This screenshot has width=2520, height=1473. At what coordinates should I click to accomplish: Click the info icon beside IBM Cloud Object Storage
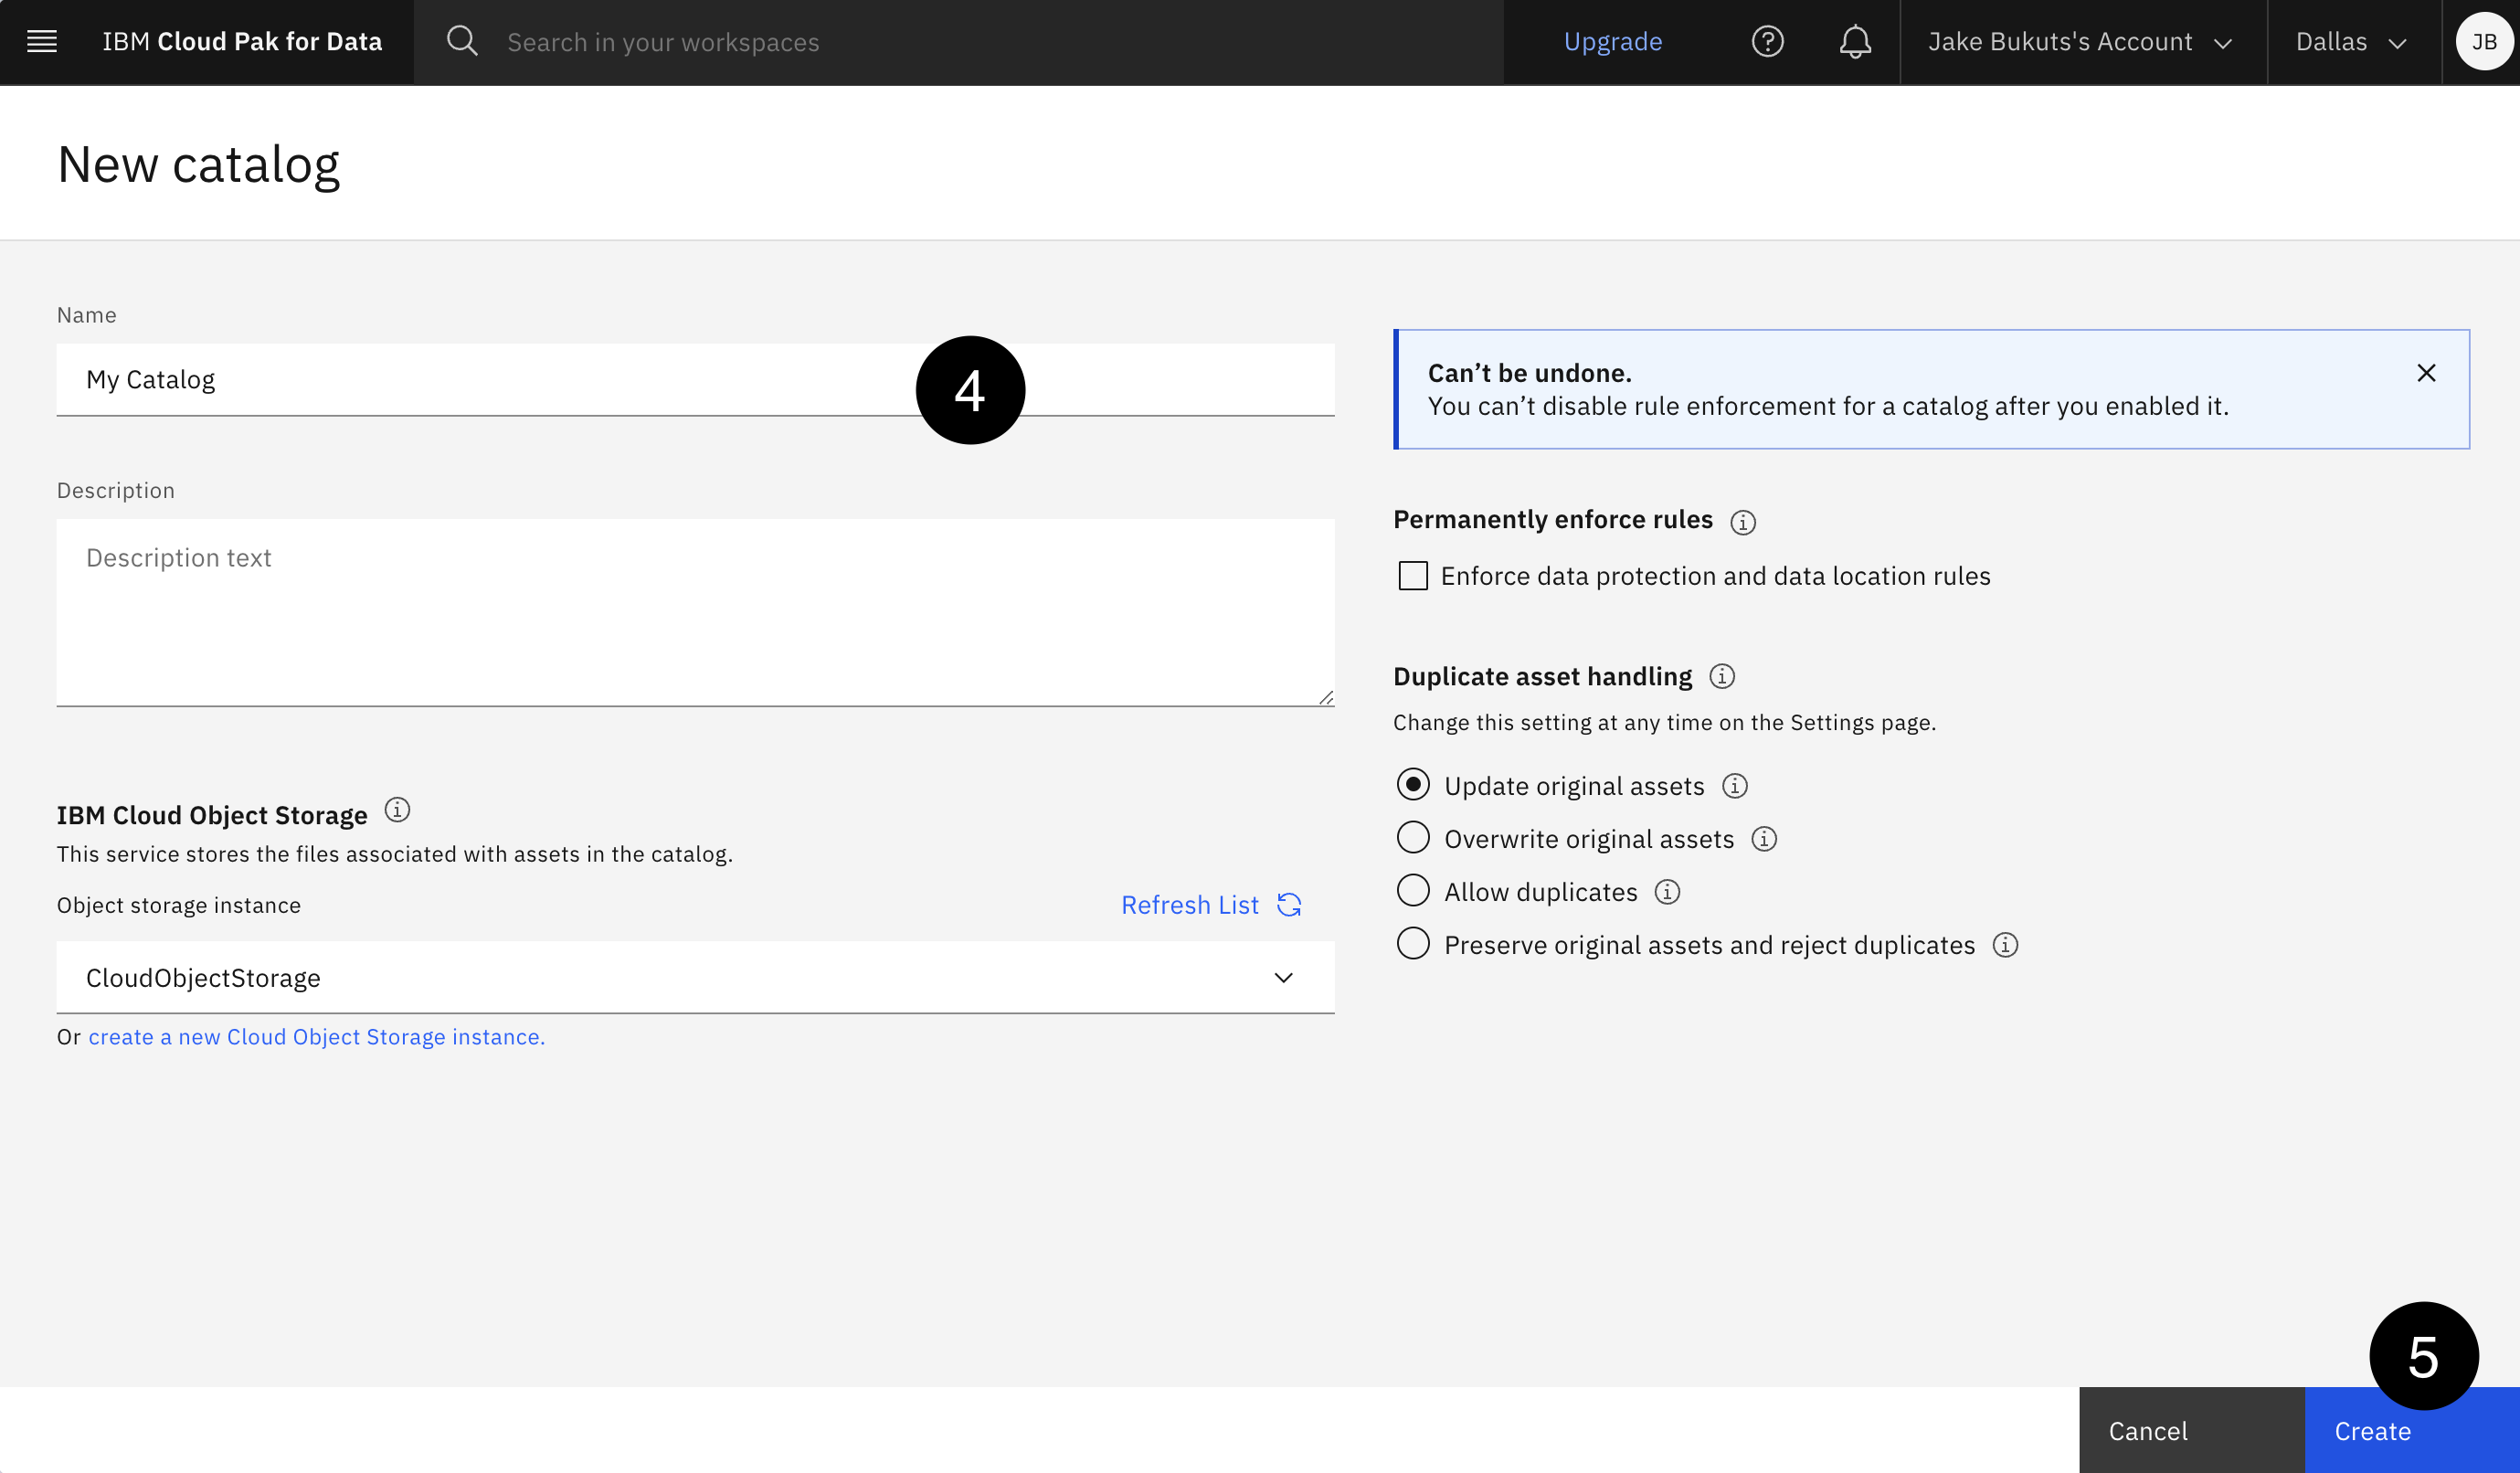[396, 811]
